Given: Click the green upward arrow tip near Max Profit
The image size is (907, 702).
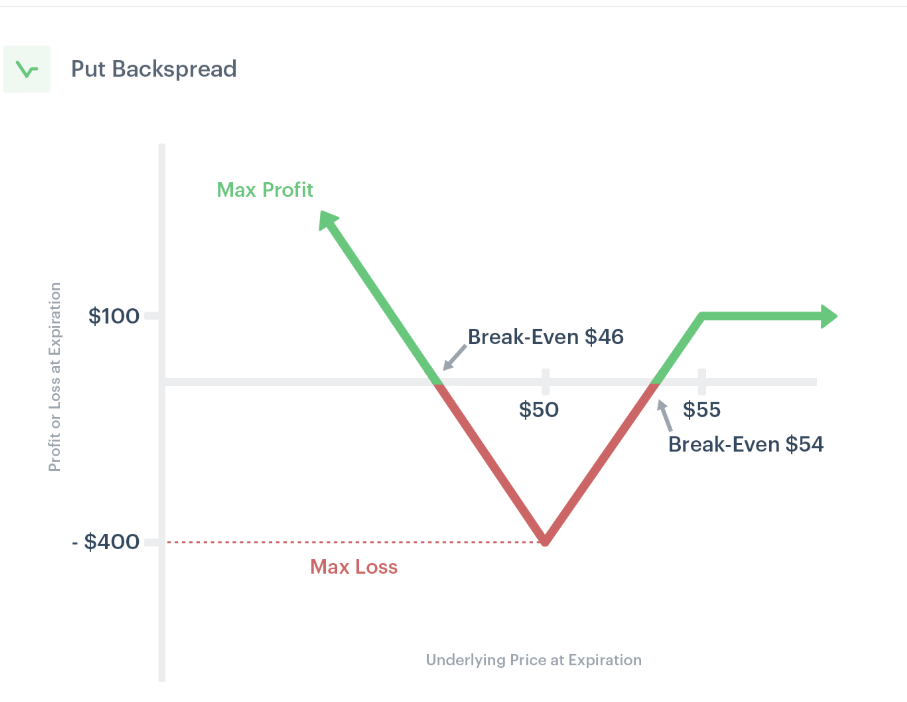Looking at the screenshot, I should pos(327,220).
